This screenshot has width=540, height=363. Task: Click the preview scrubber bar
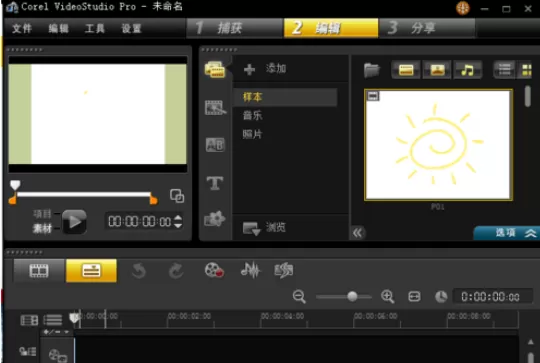84,195
